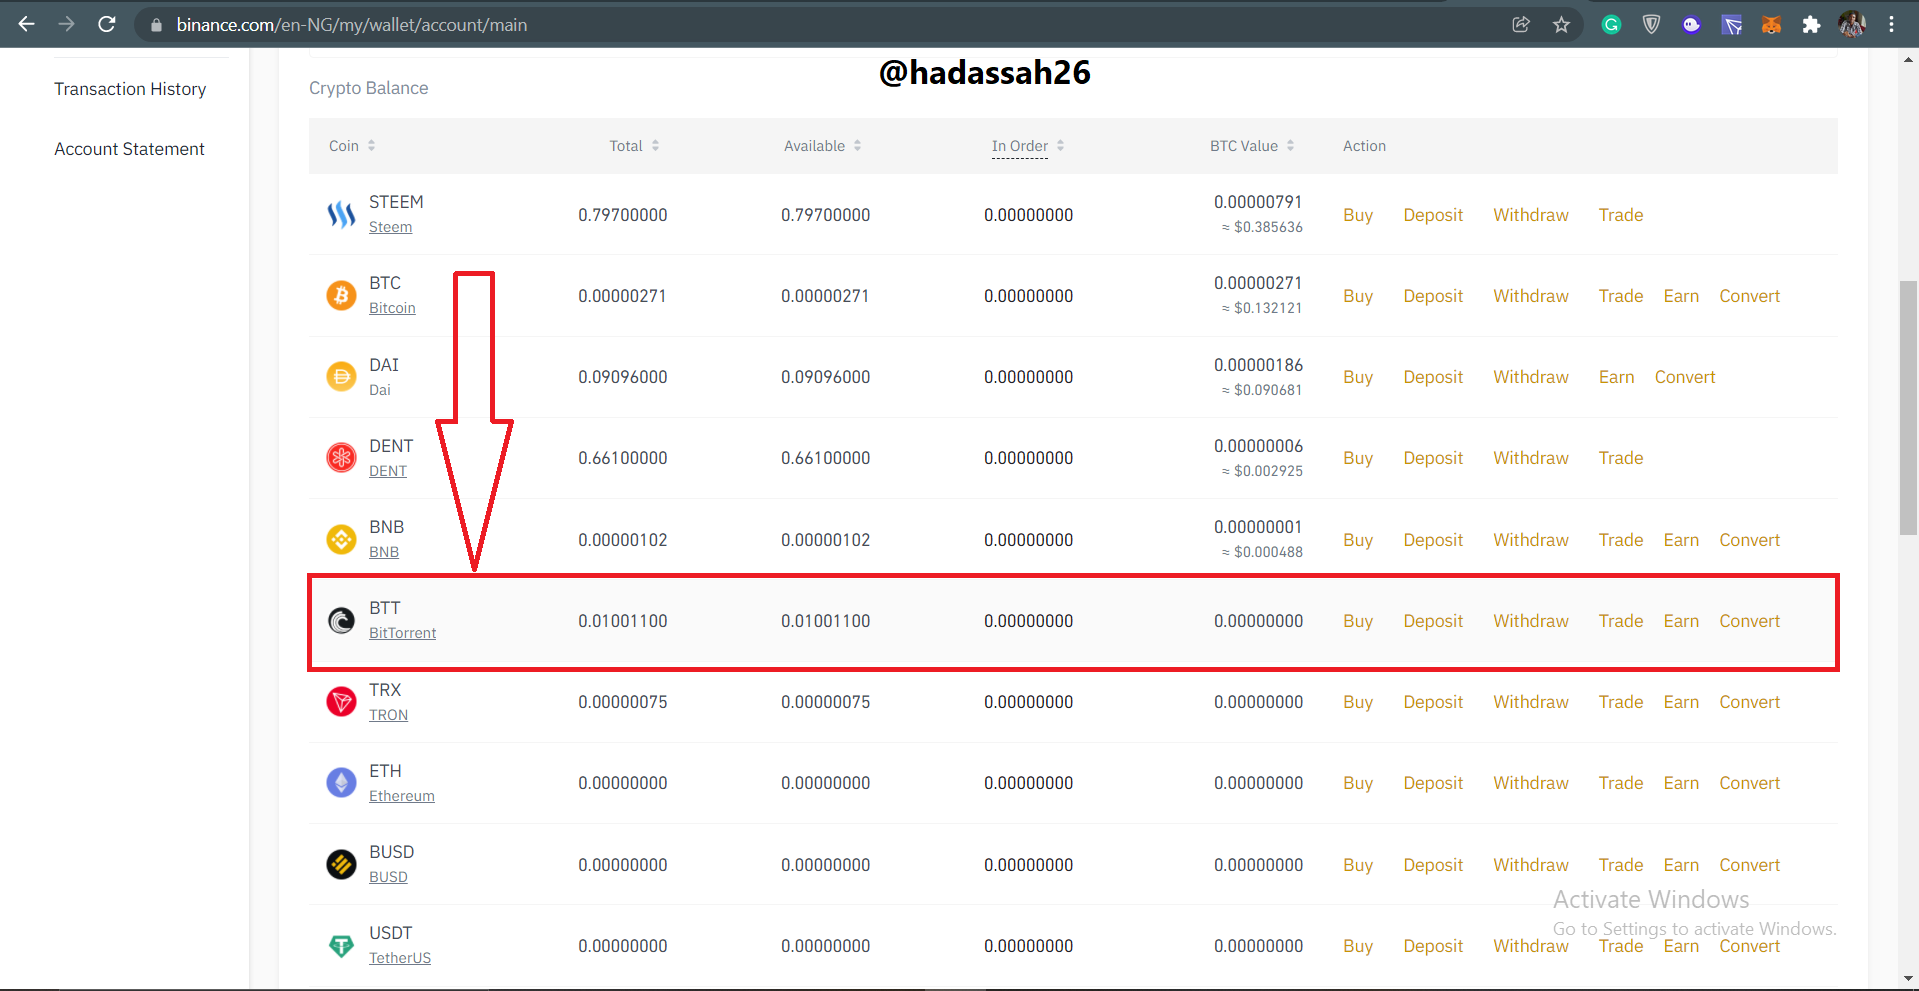Reload the Binance wallet page
This screenshot has width=1919, height=991.
[107, 24]
